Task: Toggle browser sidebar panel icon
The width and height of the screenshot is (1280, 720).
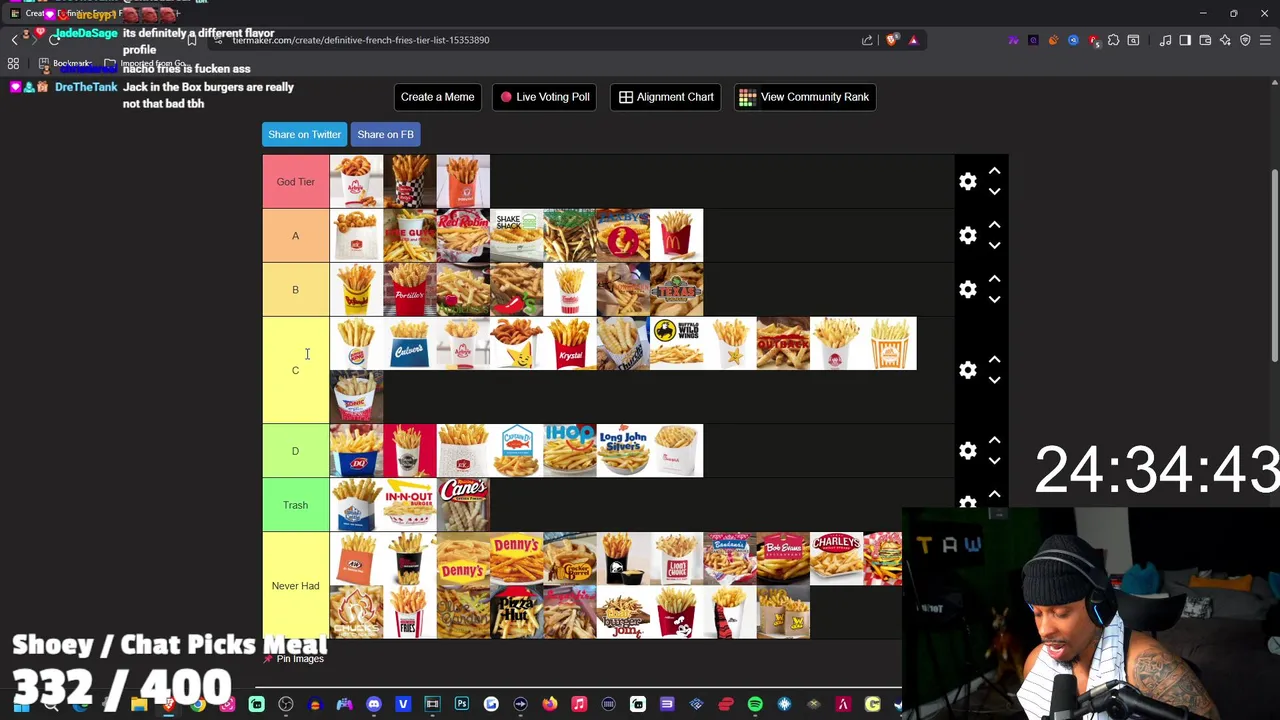Action: (x=1185, y=40)
